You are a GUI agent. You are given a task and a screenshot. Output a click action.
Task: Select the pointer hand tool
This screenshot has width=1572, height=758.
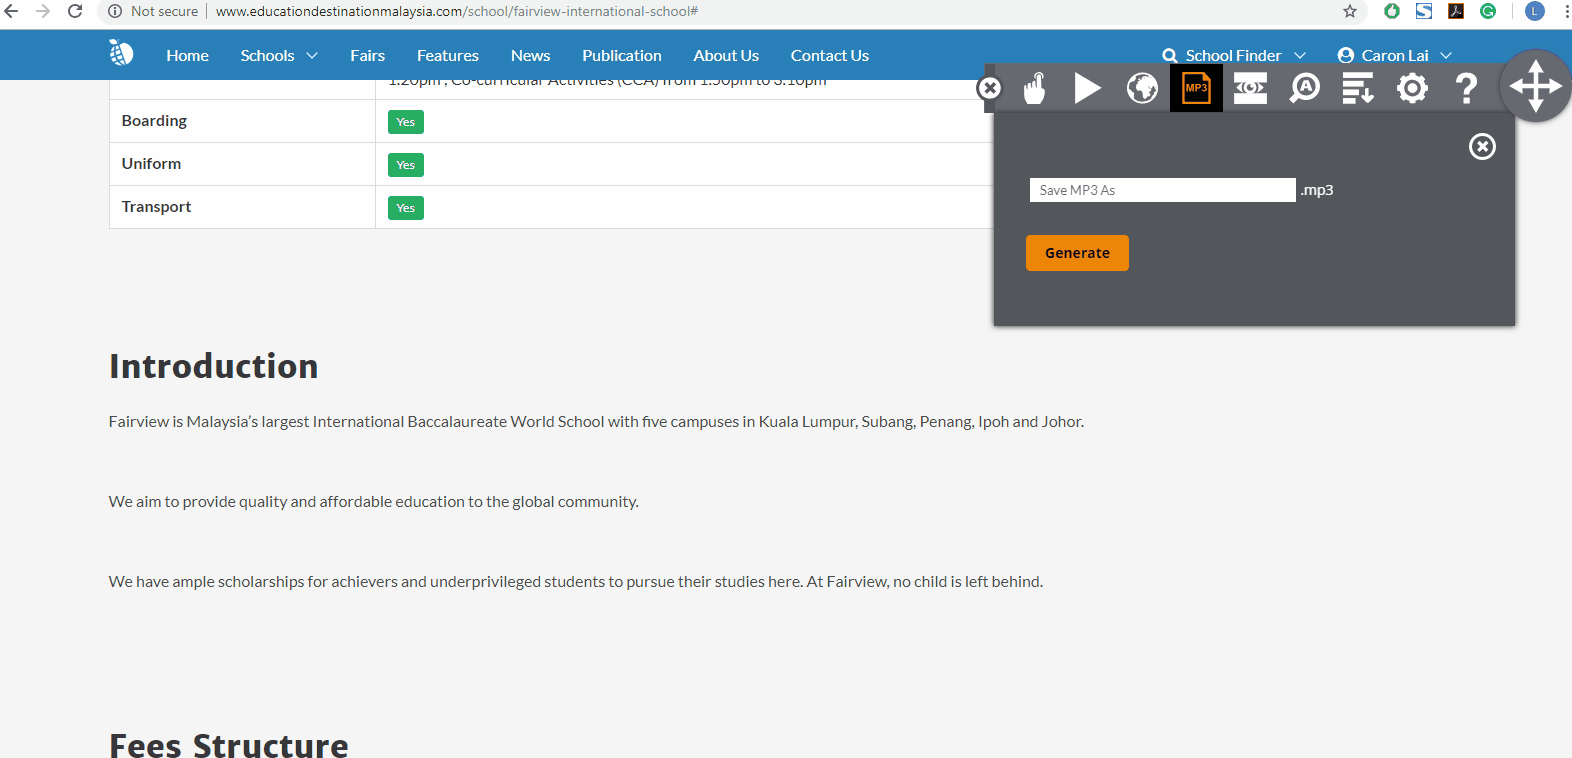click(1035, 88)
